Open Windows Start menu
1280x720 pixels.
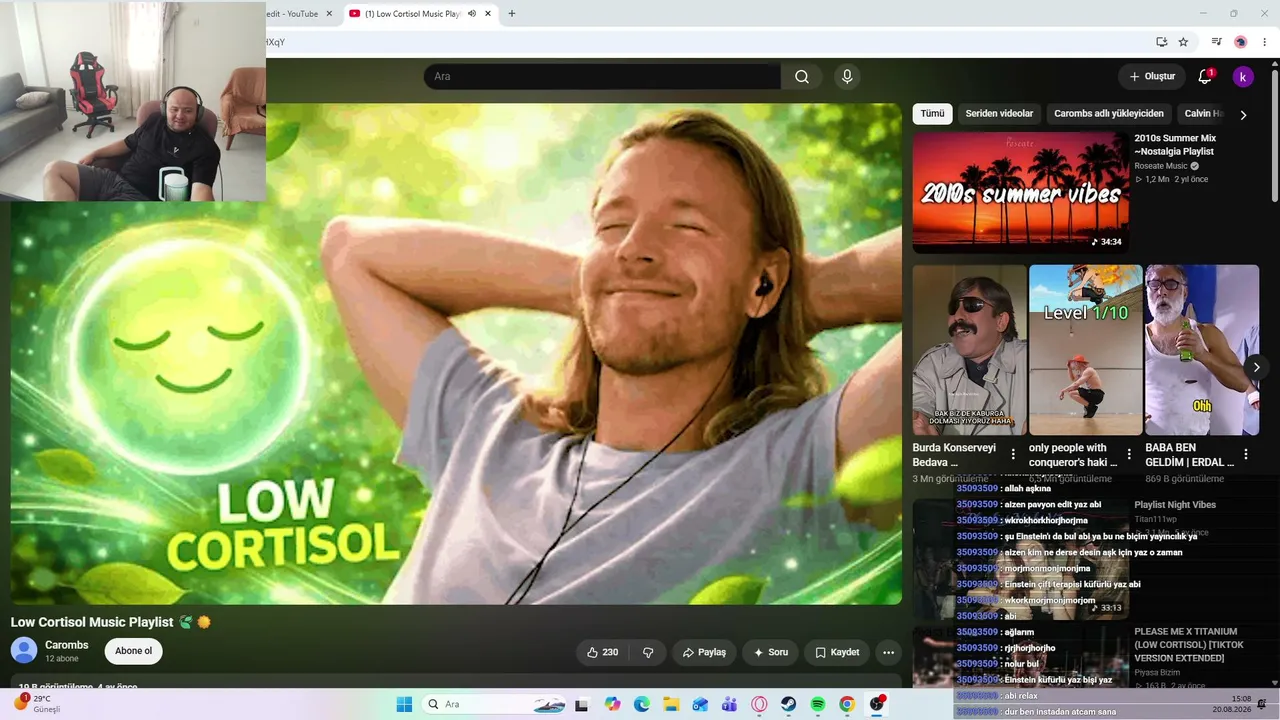(404, 704)
